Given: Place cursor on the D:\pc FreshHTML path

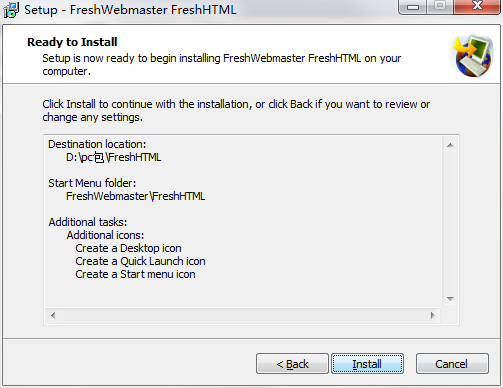Looking at the screenshot, I should point(113,157).
